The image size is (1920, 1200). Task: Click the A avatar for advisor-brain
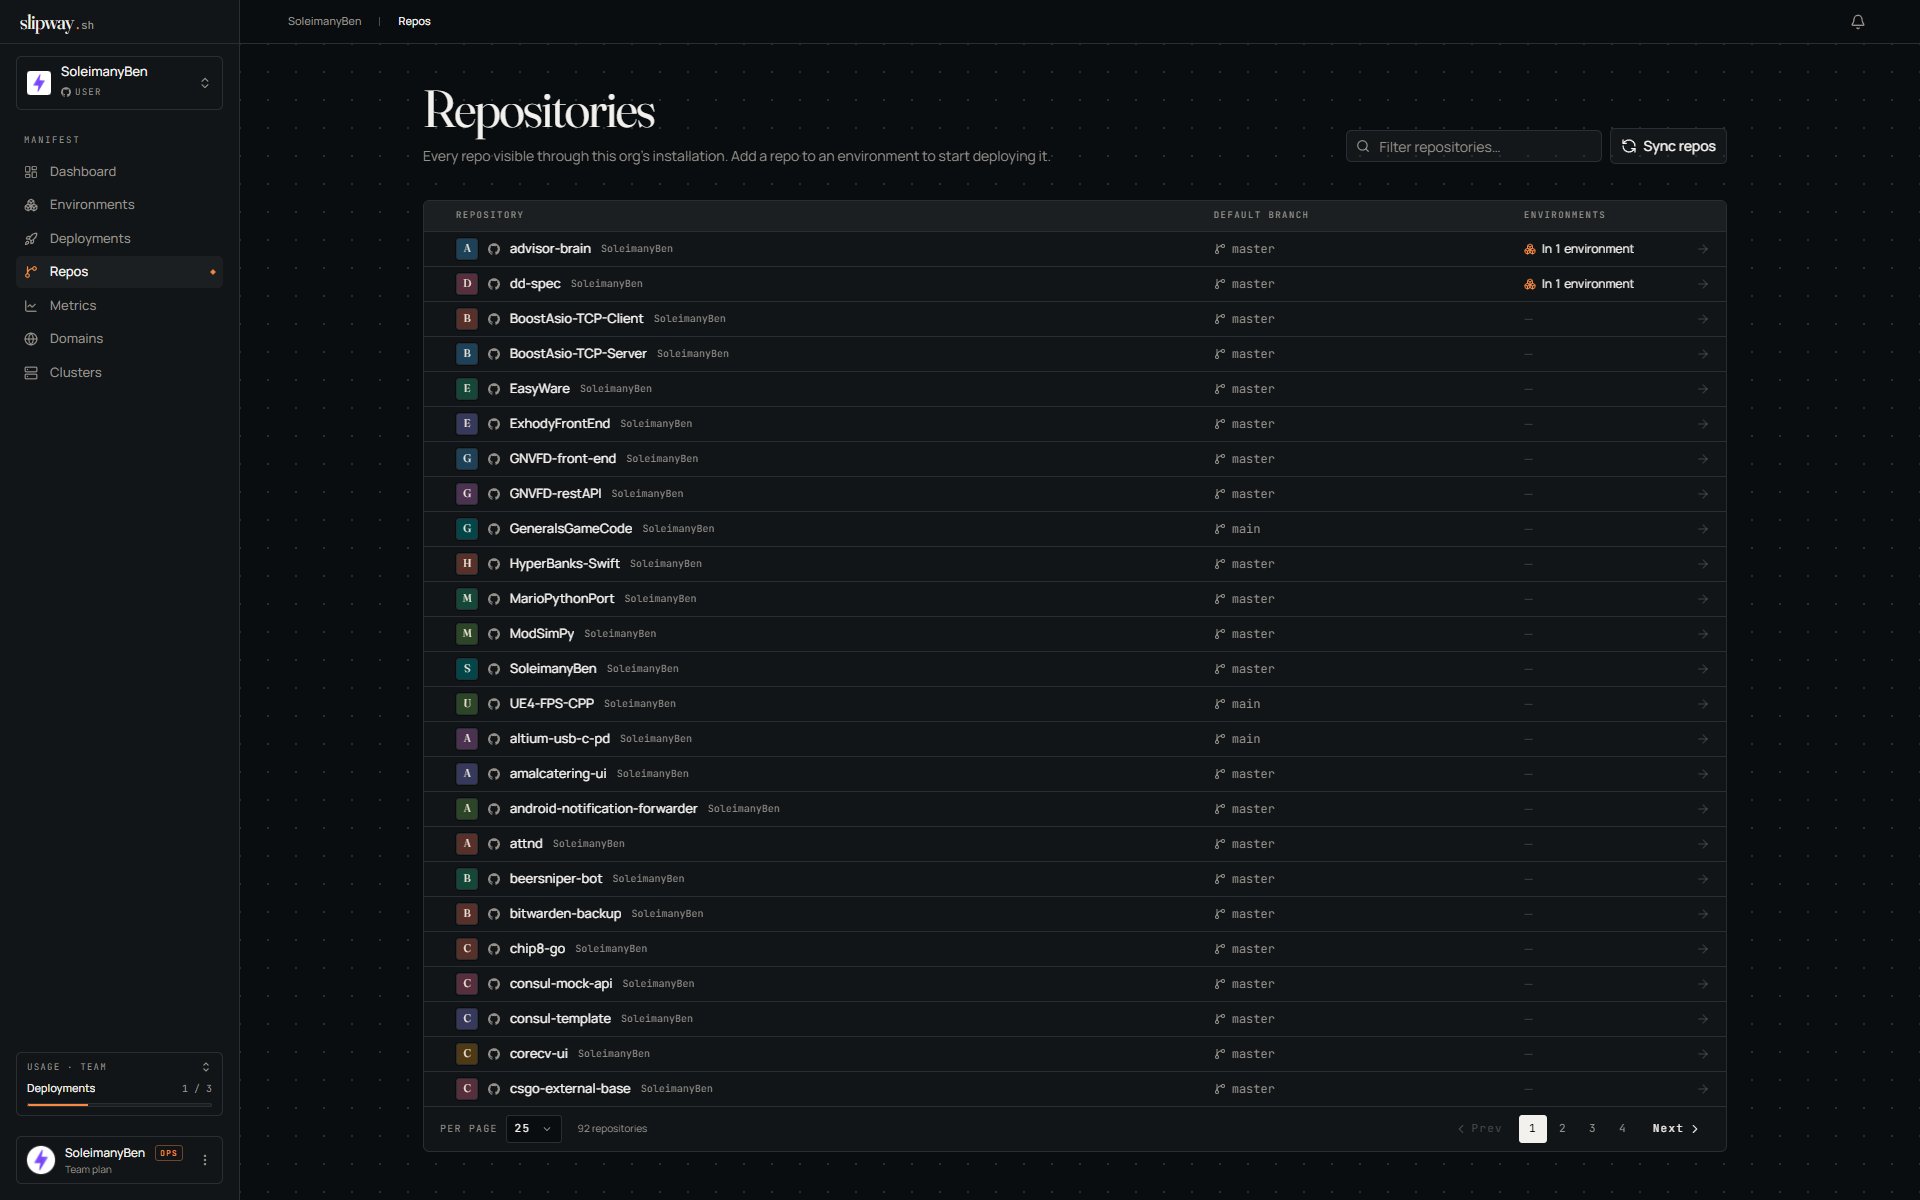click(x=466, y=249)
